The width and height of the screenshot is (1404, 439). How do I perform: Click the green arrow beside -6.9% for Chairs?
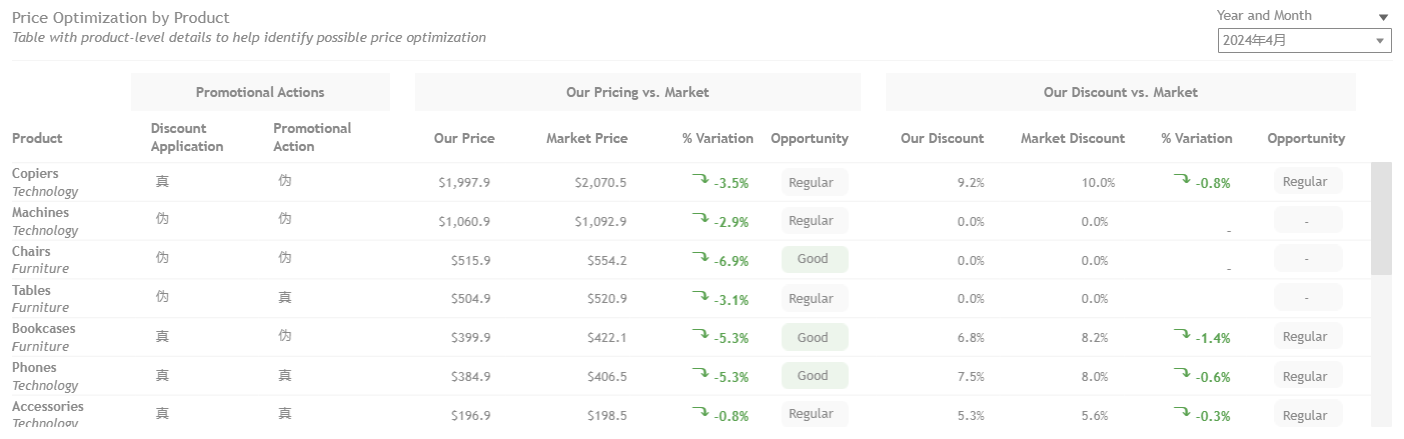700,258
